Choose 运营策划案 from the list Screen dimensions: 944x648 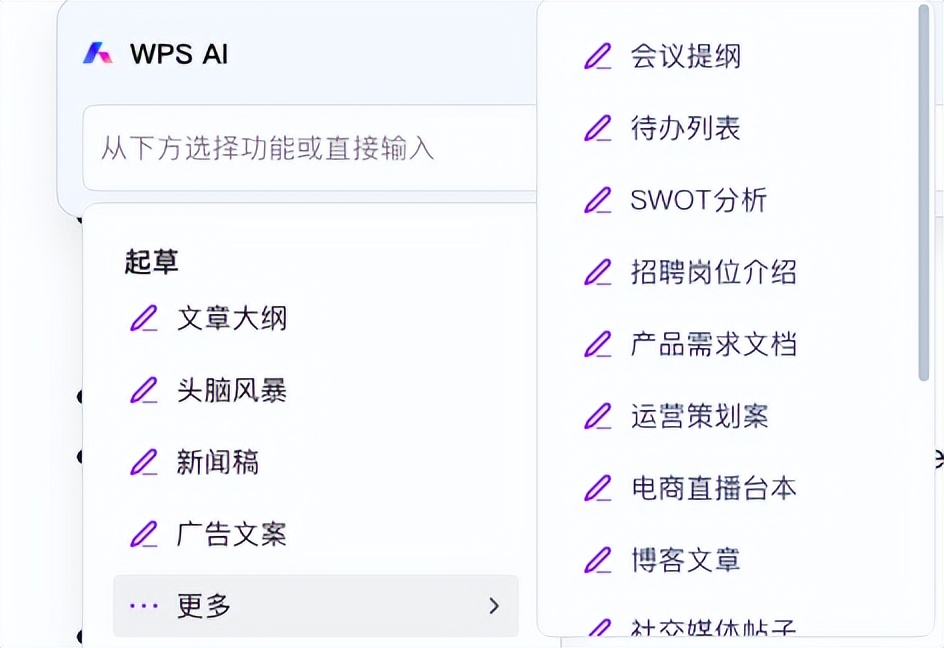[x=698, y=416]
